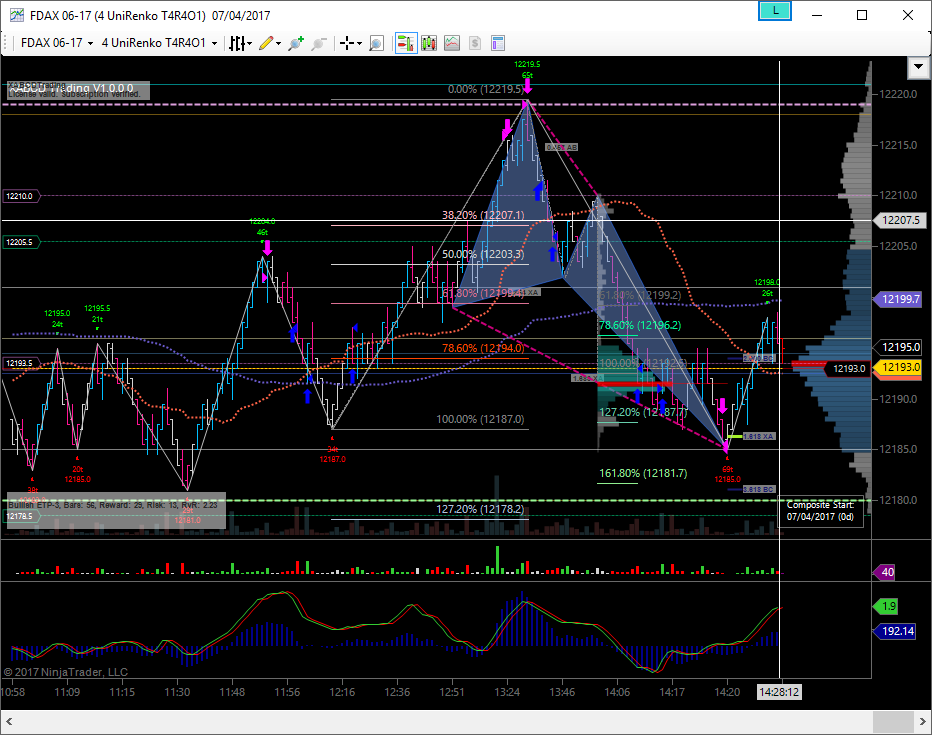932x735 pixels.
Task: Click the 14:28:12 time cursor label
Action: click(x=779, y=692)
